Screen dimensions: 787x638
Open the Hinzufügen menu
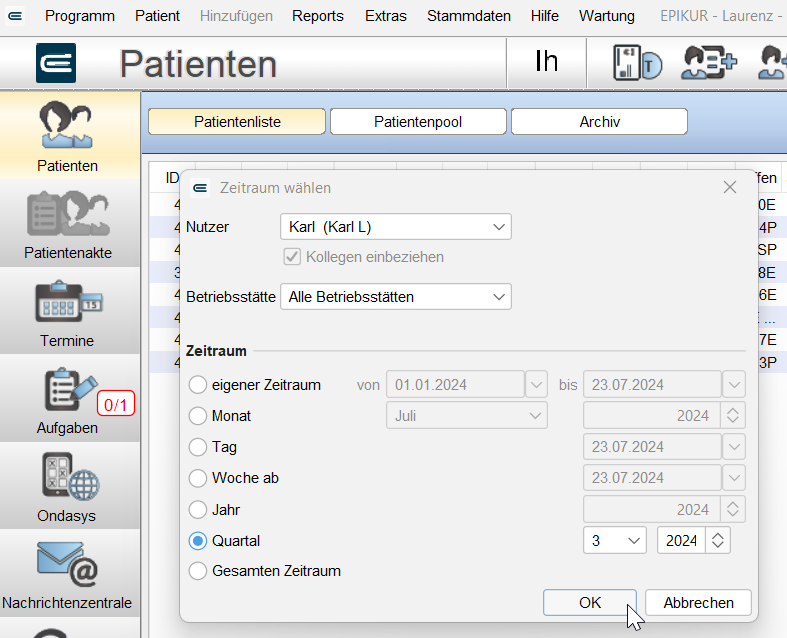pyautogui.click(x=236, y=16)
